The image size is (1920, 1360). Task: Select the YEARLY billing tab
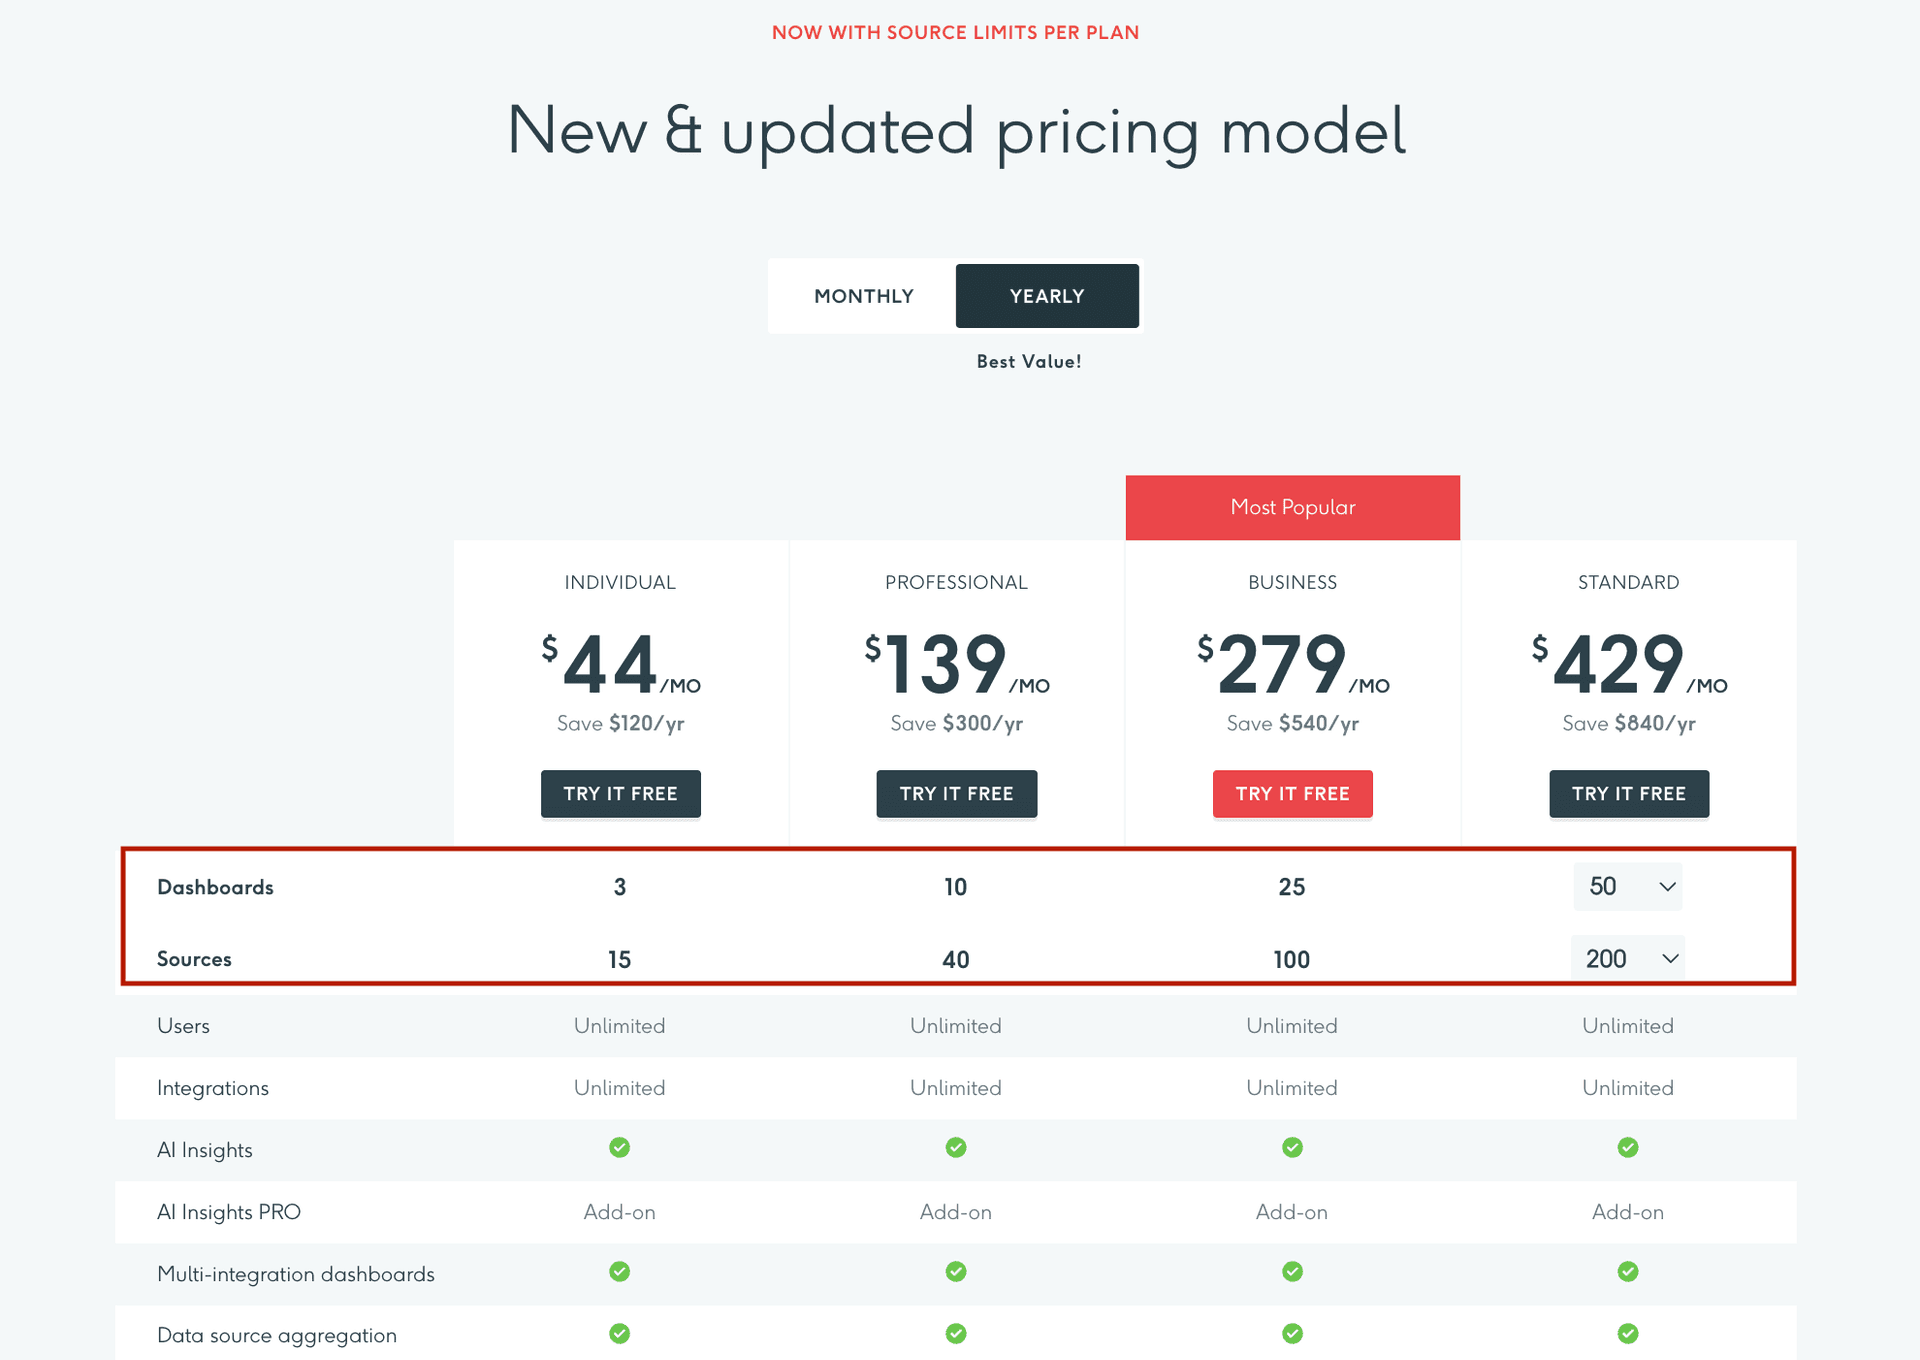point(1046,295)
